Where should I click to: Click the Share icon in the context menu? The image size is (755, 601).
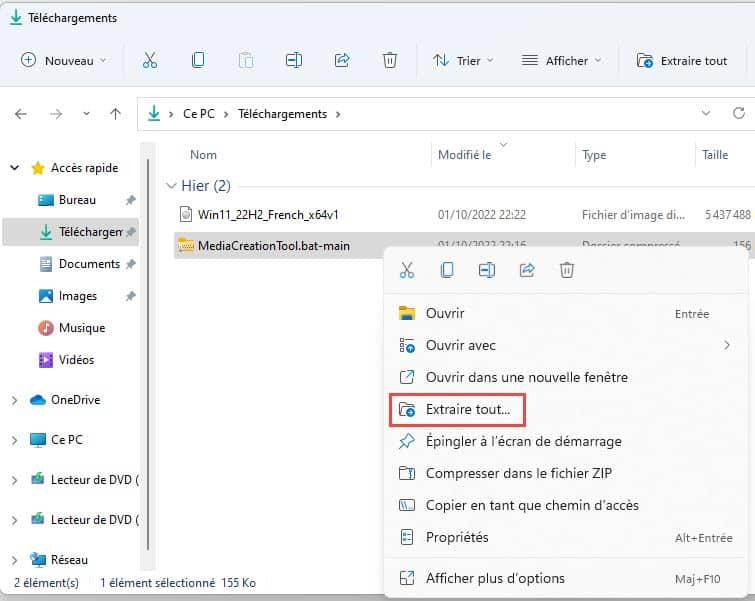527,270
